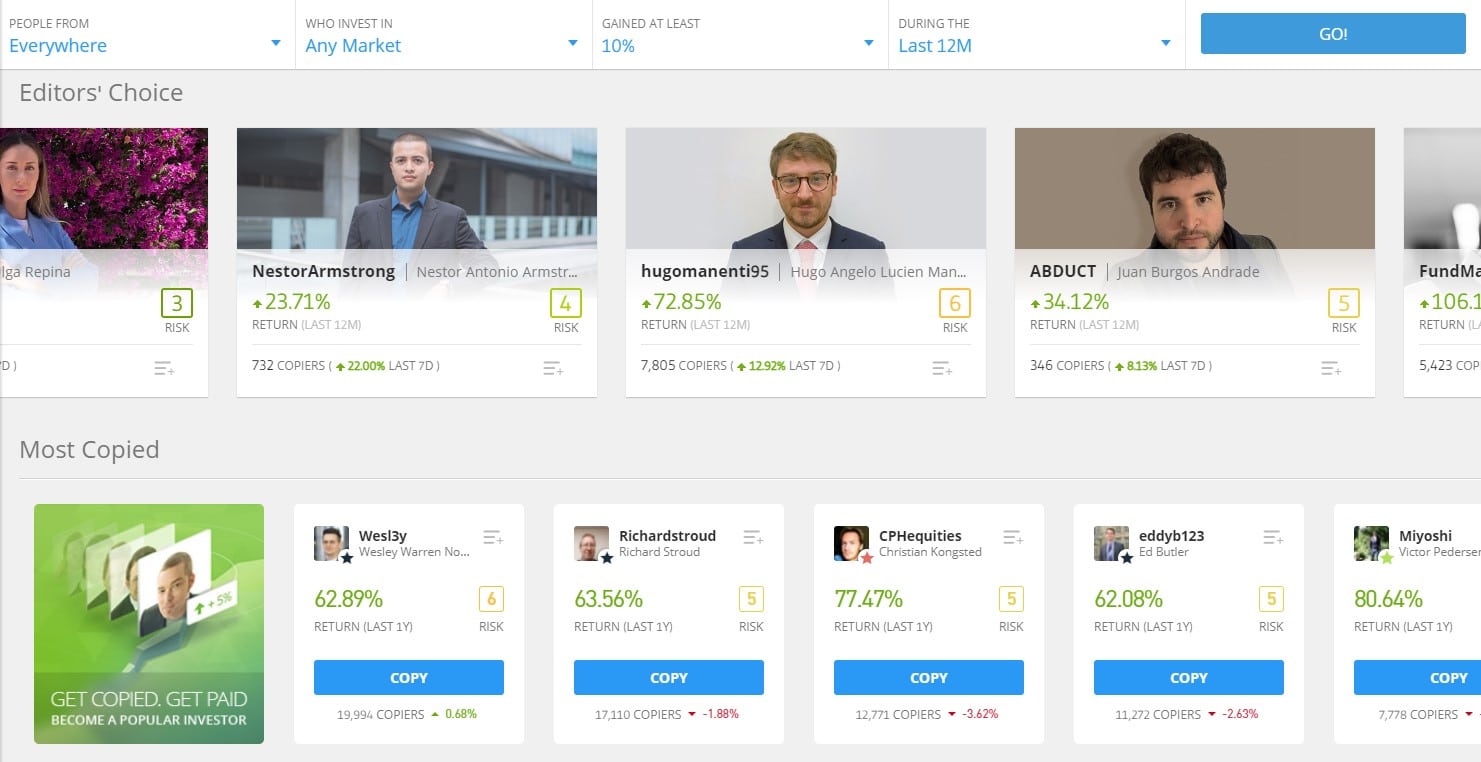Open eddyb123 username link

1171,535
